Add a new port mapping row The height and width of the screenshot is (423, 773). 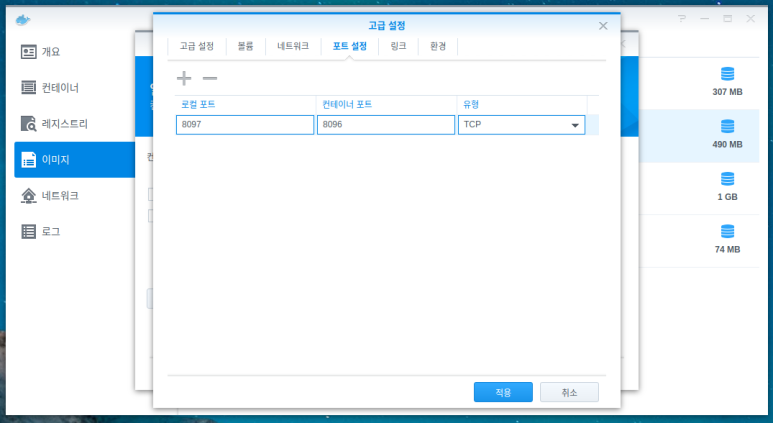[x=184, y=78]
